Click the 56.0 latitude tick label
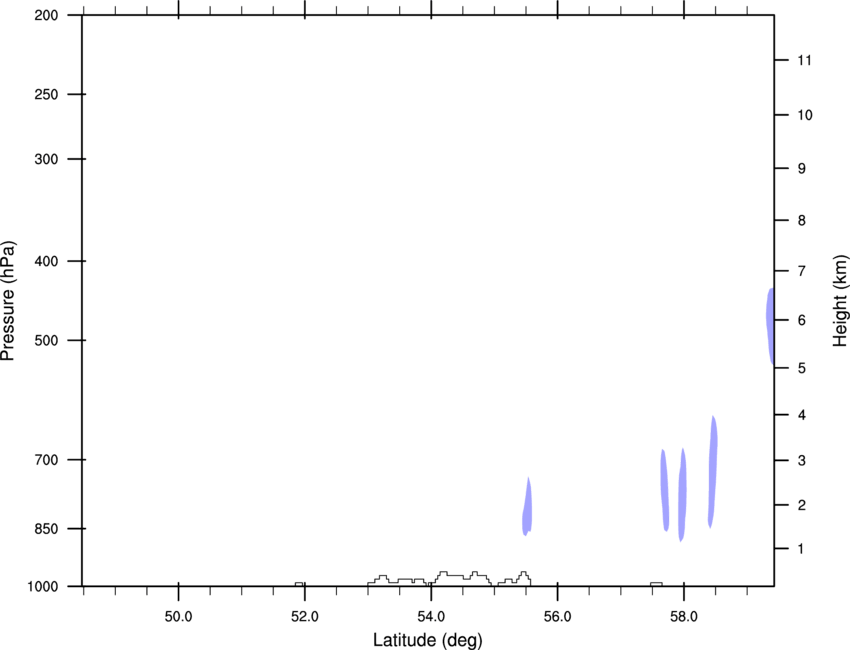This screenshot has height=650, width=850. (557, 617)
